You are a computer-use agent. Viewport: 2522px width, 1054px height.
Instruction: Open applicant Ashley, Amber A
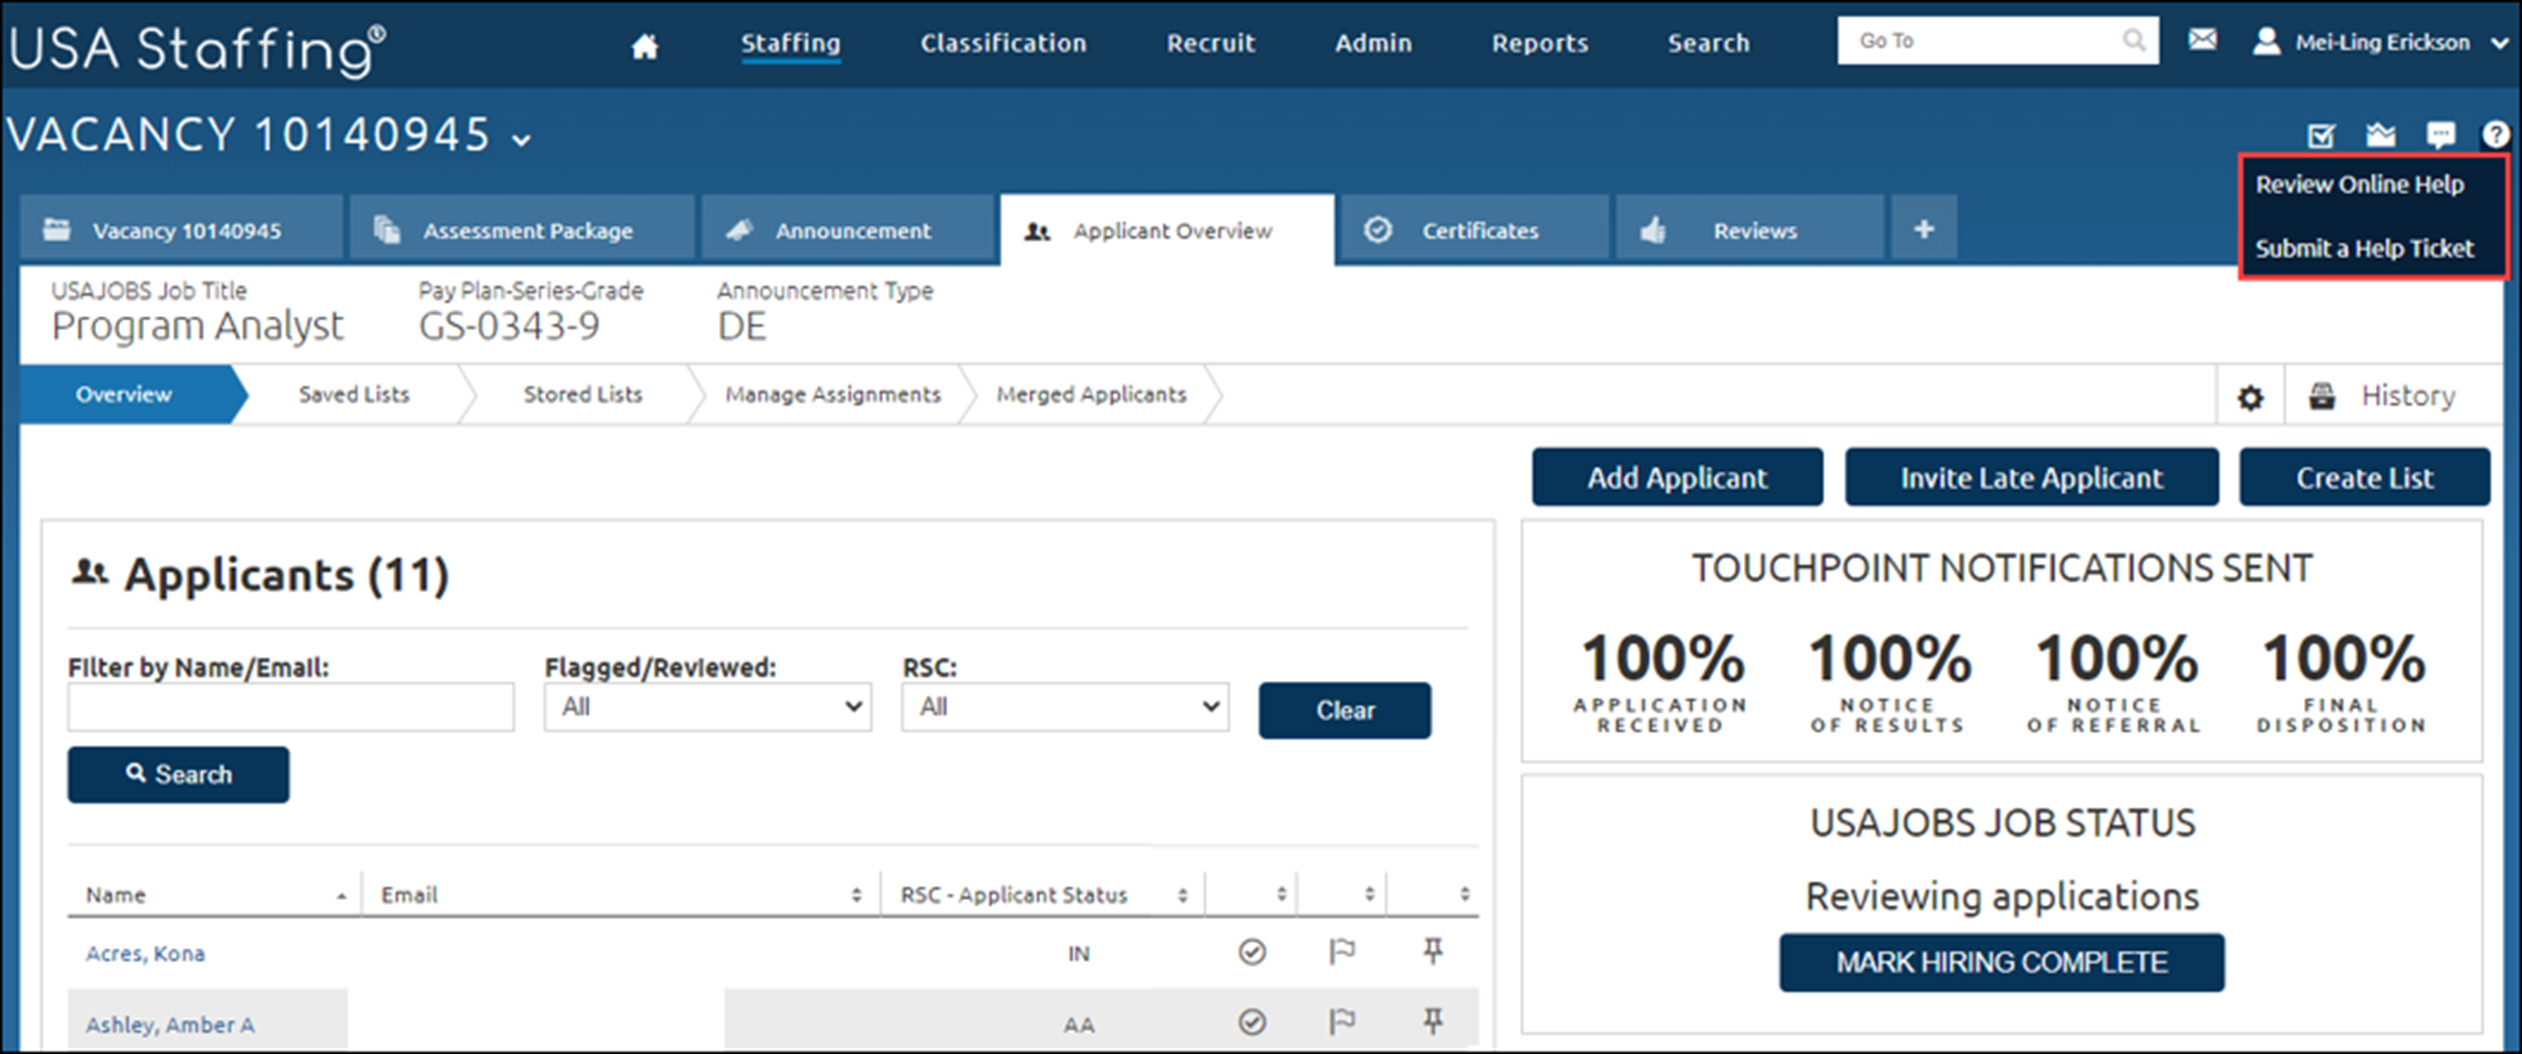170,1025
